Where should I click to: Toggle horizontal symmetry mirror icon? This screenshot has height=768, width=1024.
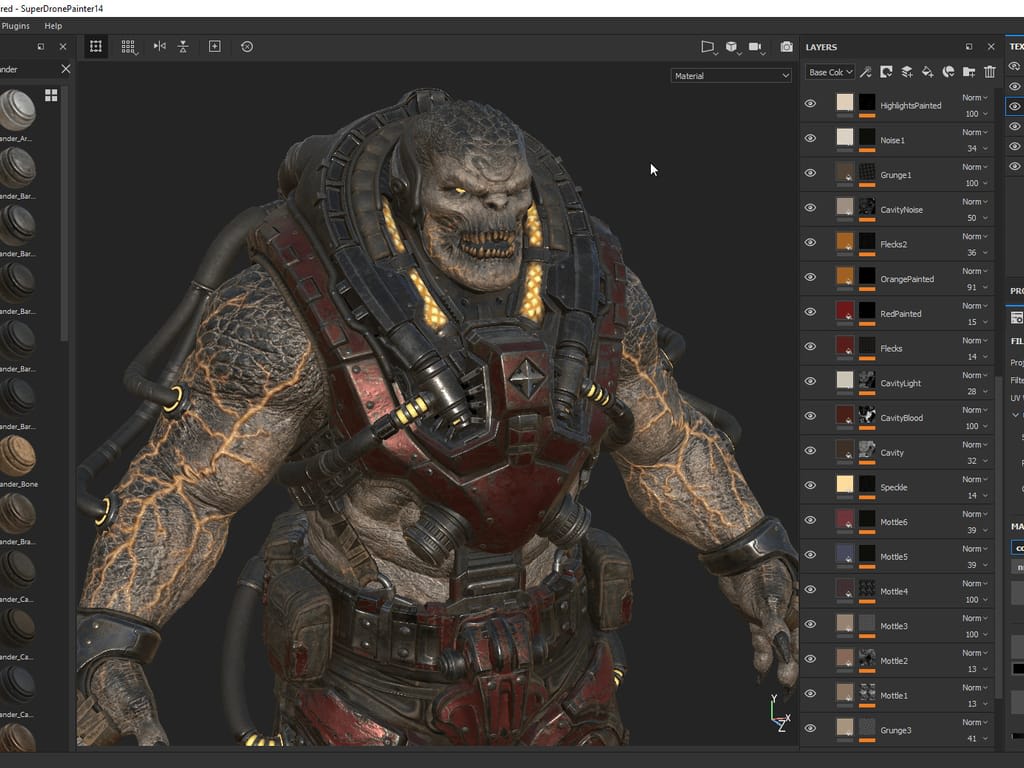pos(159,46)
